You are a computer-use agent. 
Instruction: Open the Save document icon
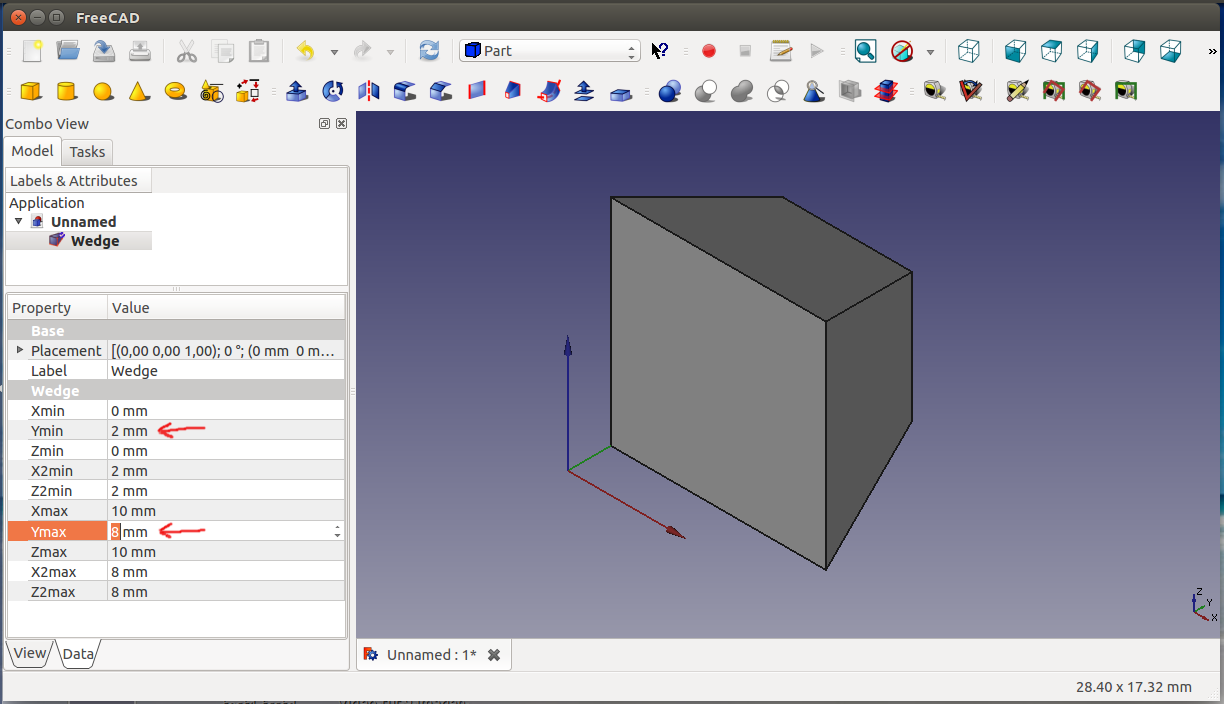click(x=104, y=51)
